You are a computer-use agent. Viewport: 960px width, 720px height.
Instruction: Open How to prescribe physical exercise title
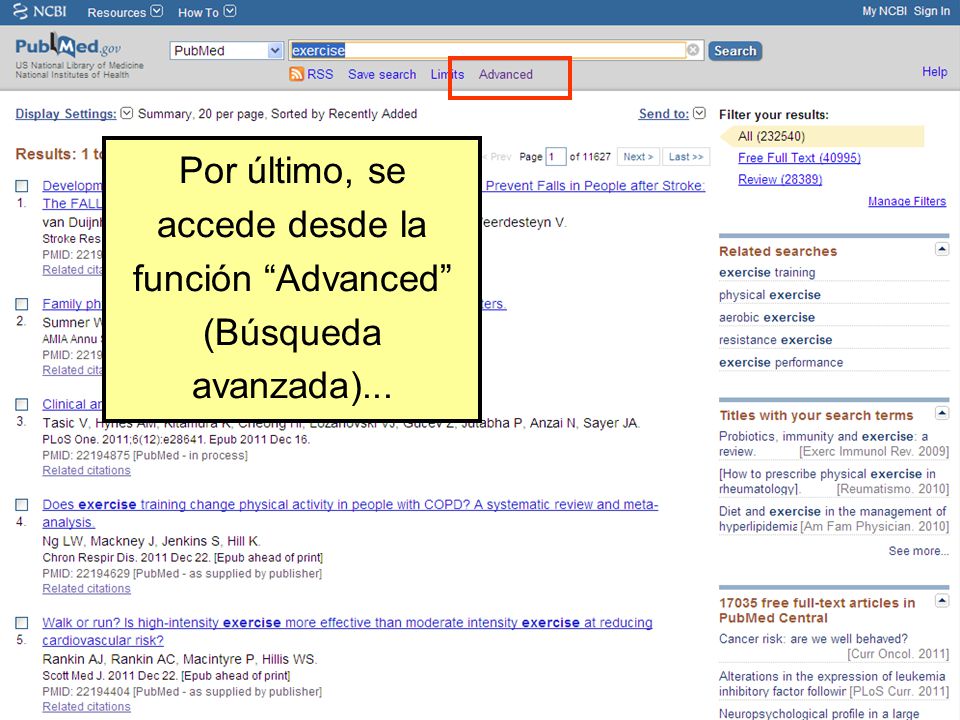[x=827, y=481]
